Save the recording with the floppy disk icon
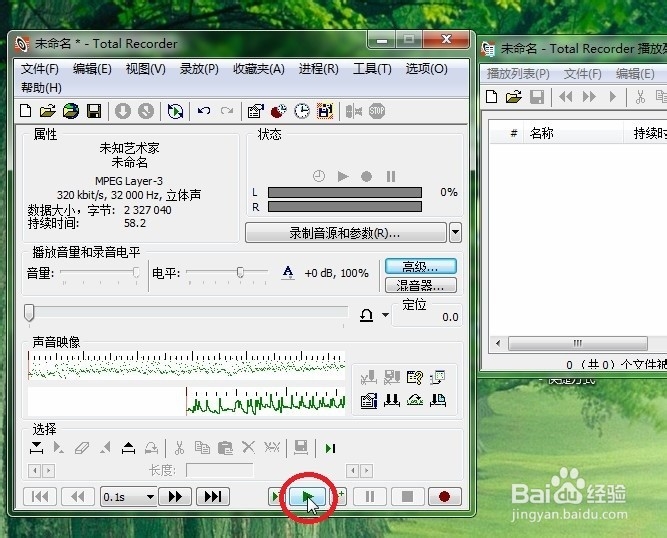 pos(94,111)
